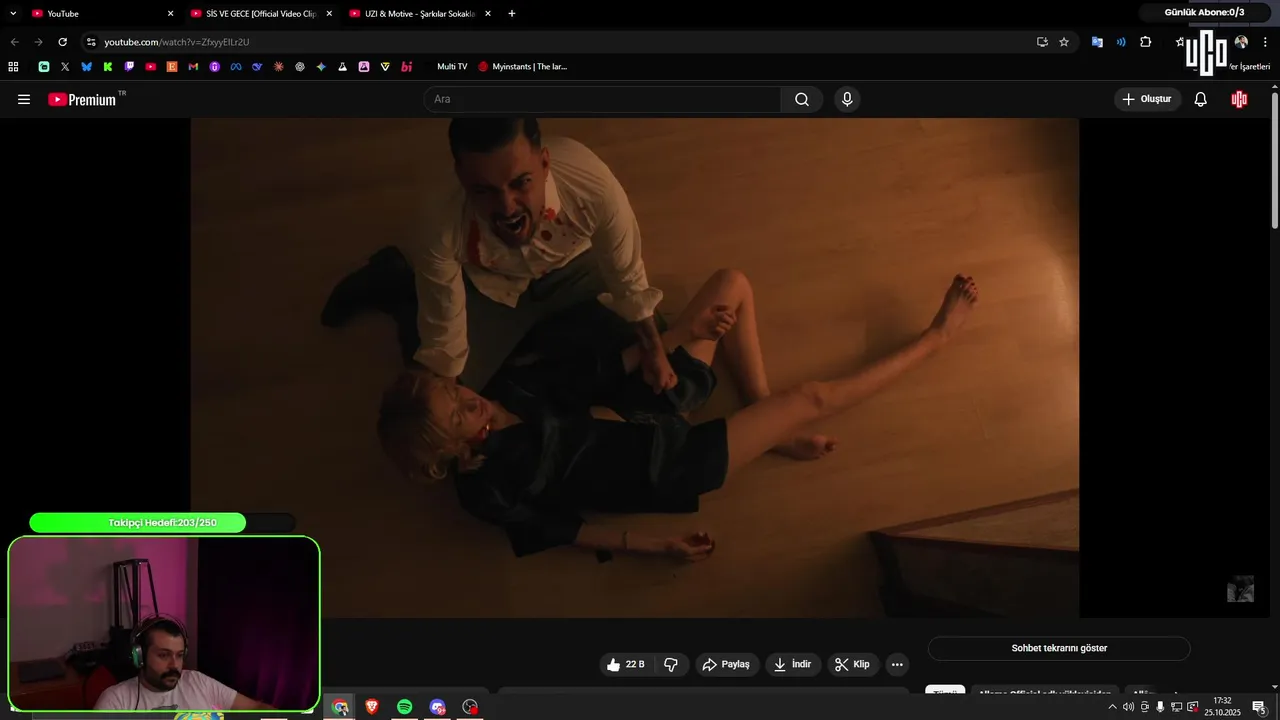The image size is (1280, 720).
Task: Click the İndir download button
Action: [793, 664]
